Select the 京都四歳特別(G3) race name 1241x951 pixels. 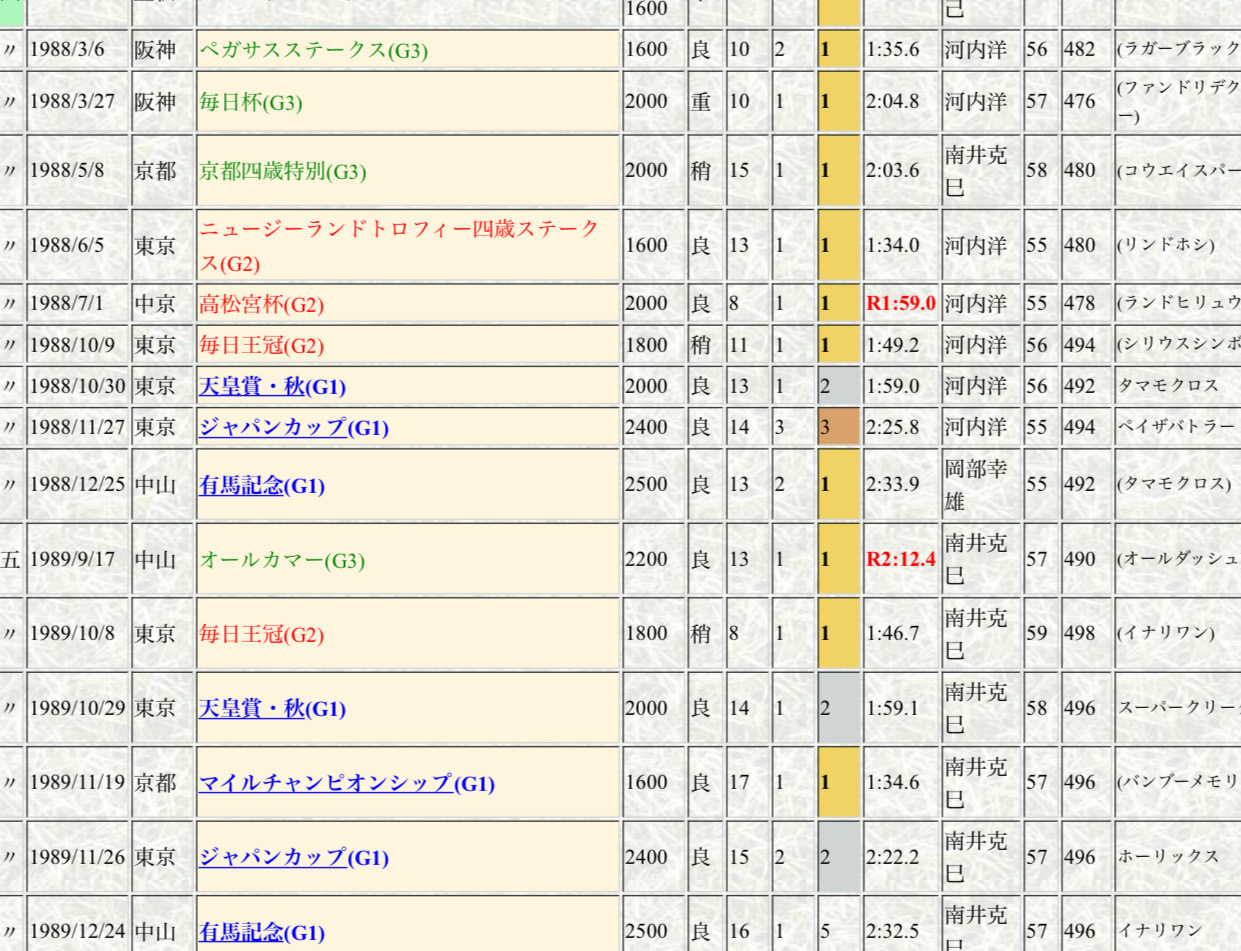(x=283, y=171)
